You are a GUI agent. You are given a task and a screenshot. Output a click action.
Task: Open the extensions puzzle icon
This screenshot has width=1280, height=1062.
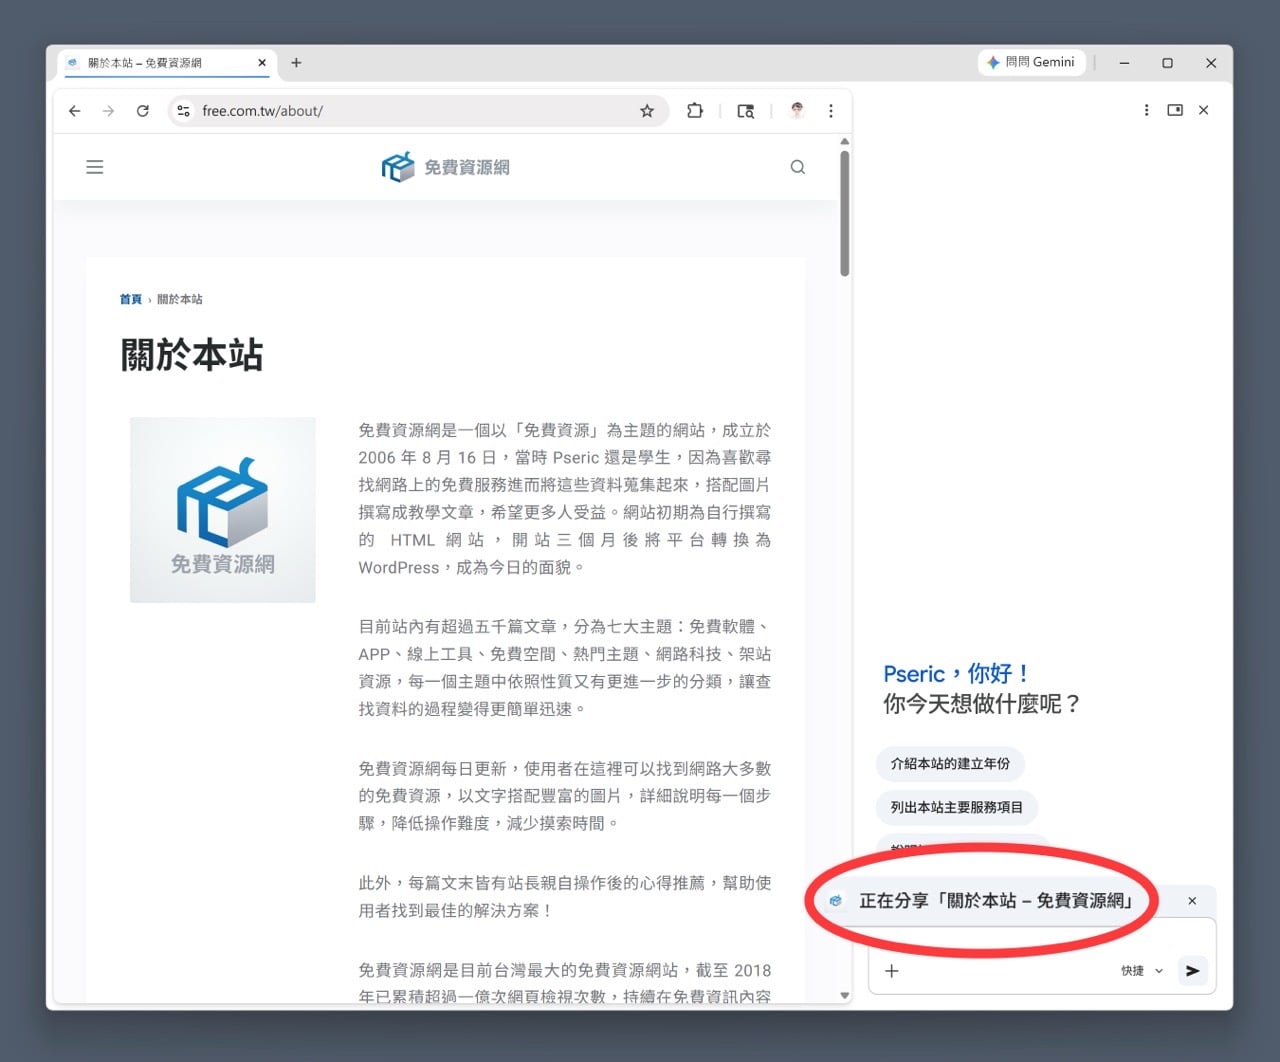point(695,111)
